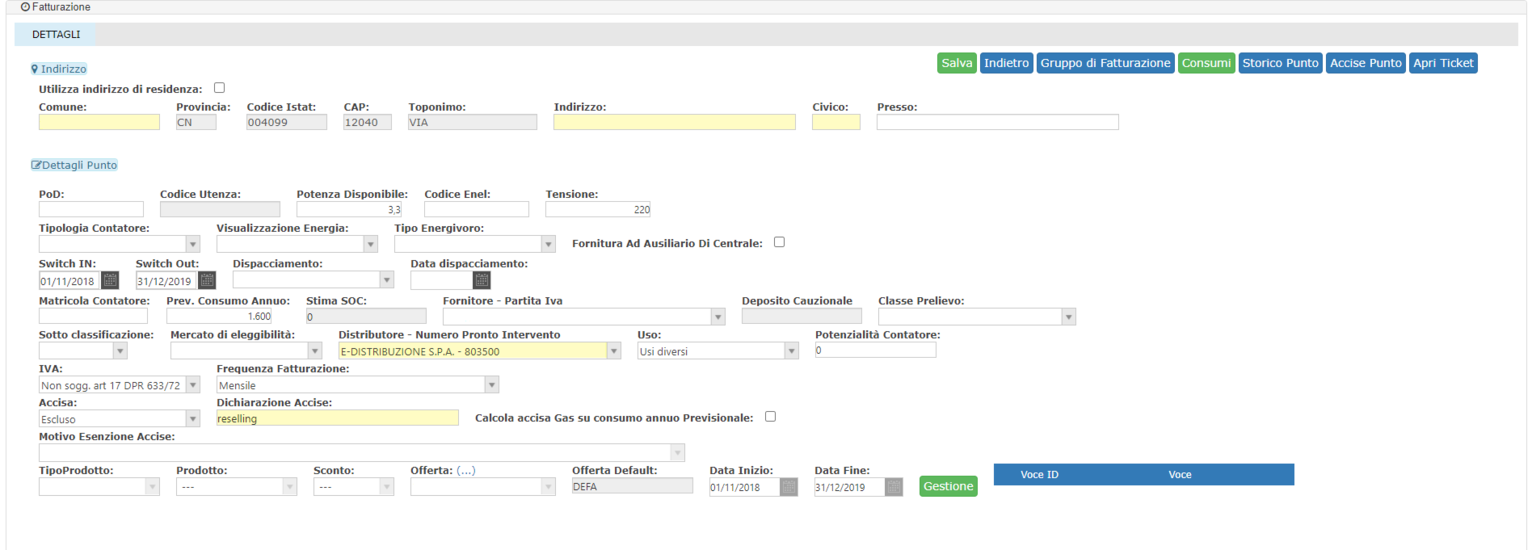Focus the Tensione field showing 220
This screenshot has width=1532, height=550.
[598, 209]
